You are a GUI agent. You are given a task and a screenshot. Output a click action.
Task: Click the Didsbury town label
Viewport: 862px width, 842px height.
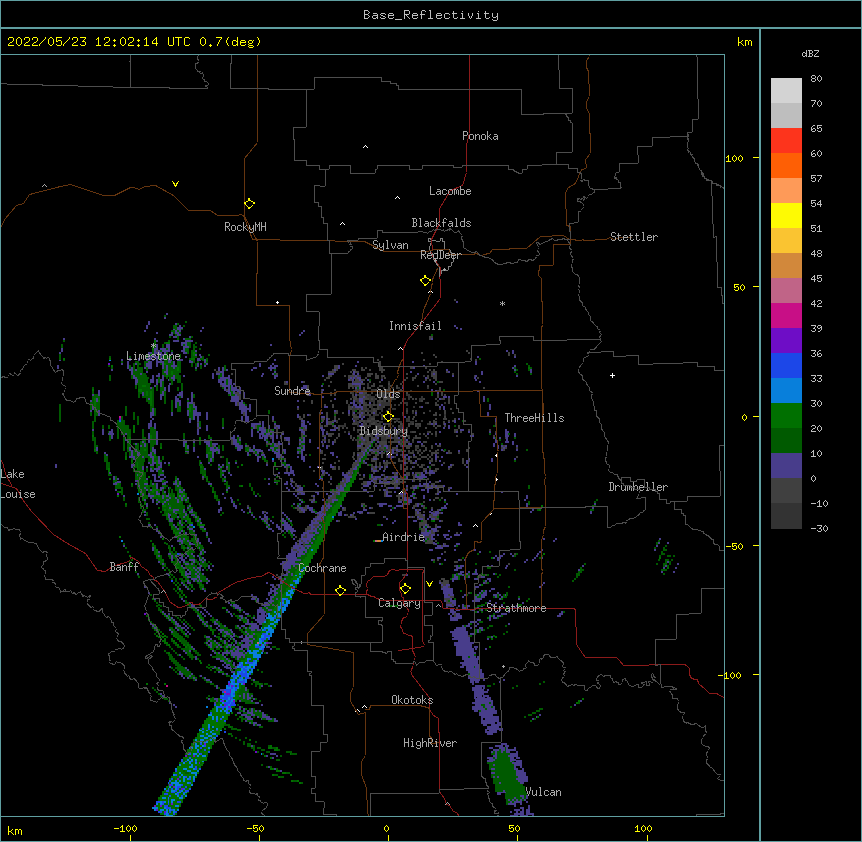tap(383, 431)
